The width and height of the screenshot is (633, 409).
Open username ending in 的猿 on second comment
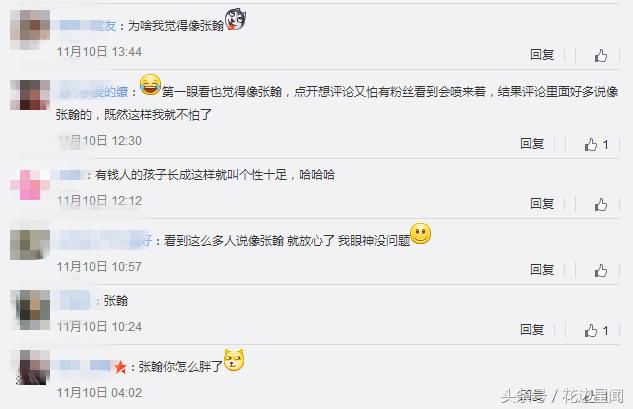[93, 92]
